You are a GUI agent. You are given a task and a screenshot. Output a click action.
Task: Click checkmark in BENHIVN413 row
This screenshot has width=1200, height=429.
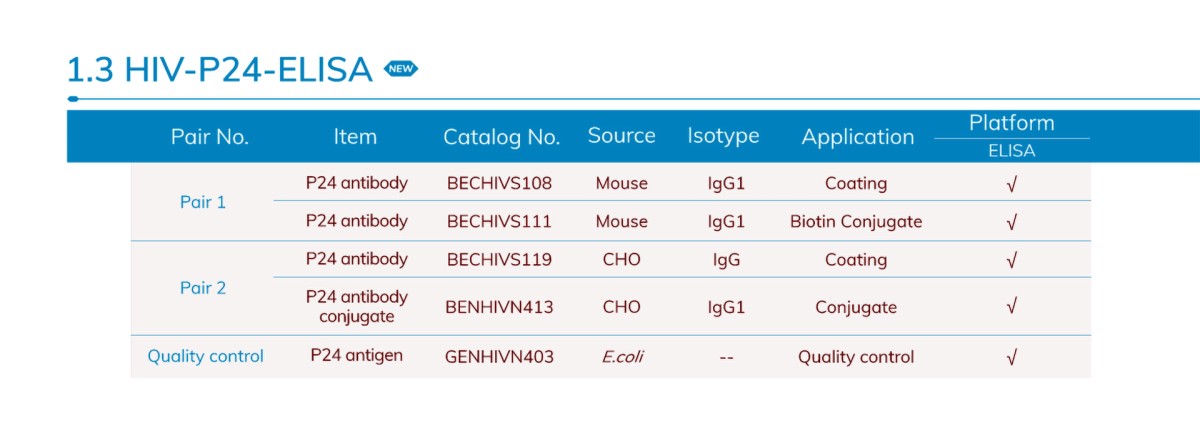[x=1011, y=307]
